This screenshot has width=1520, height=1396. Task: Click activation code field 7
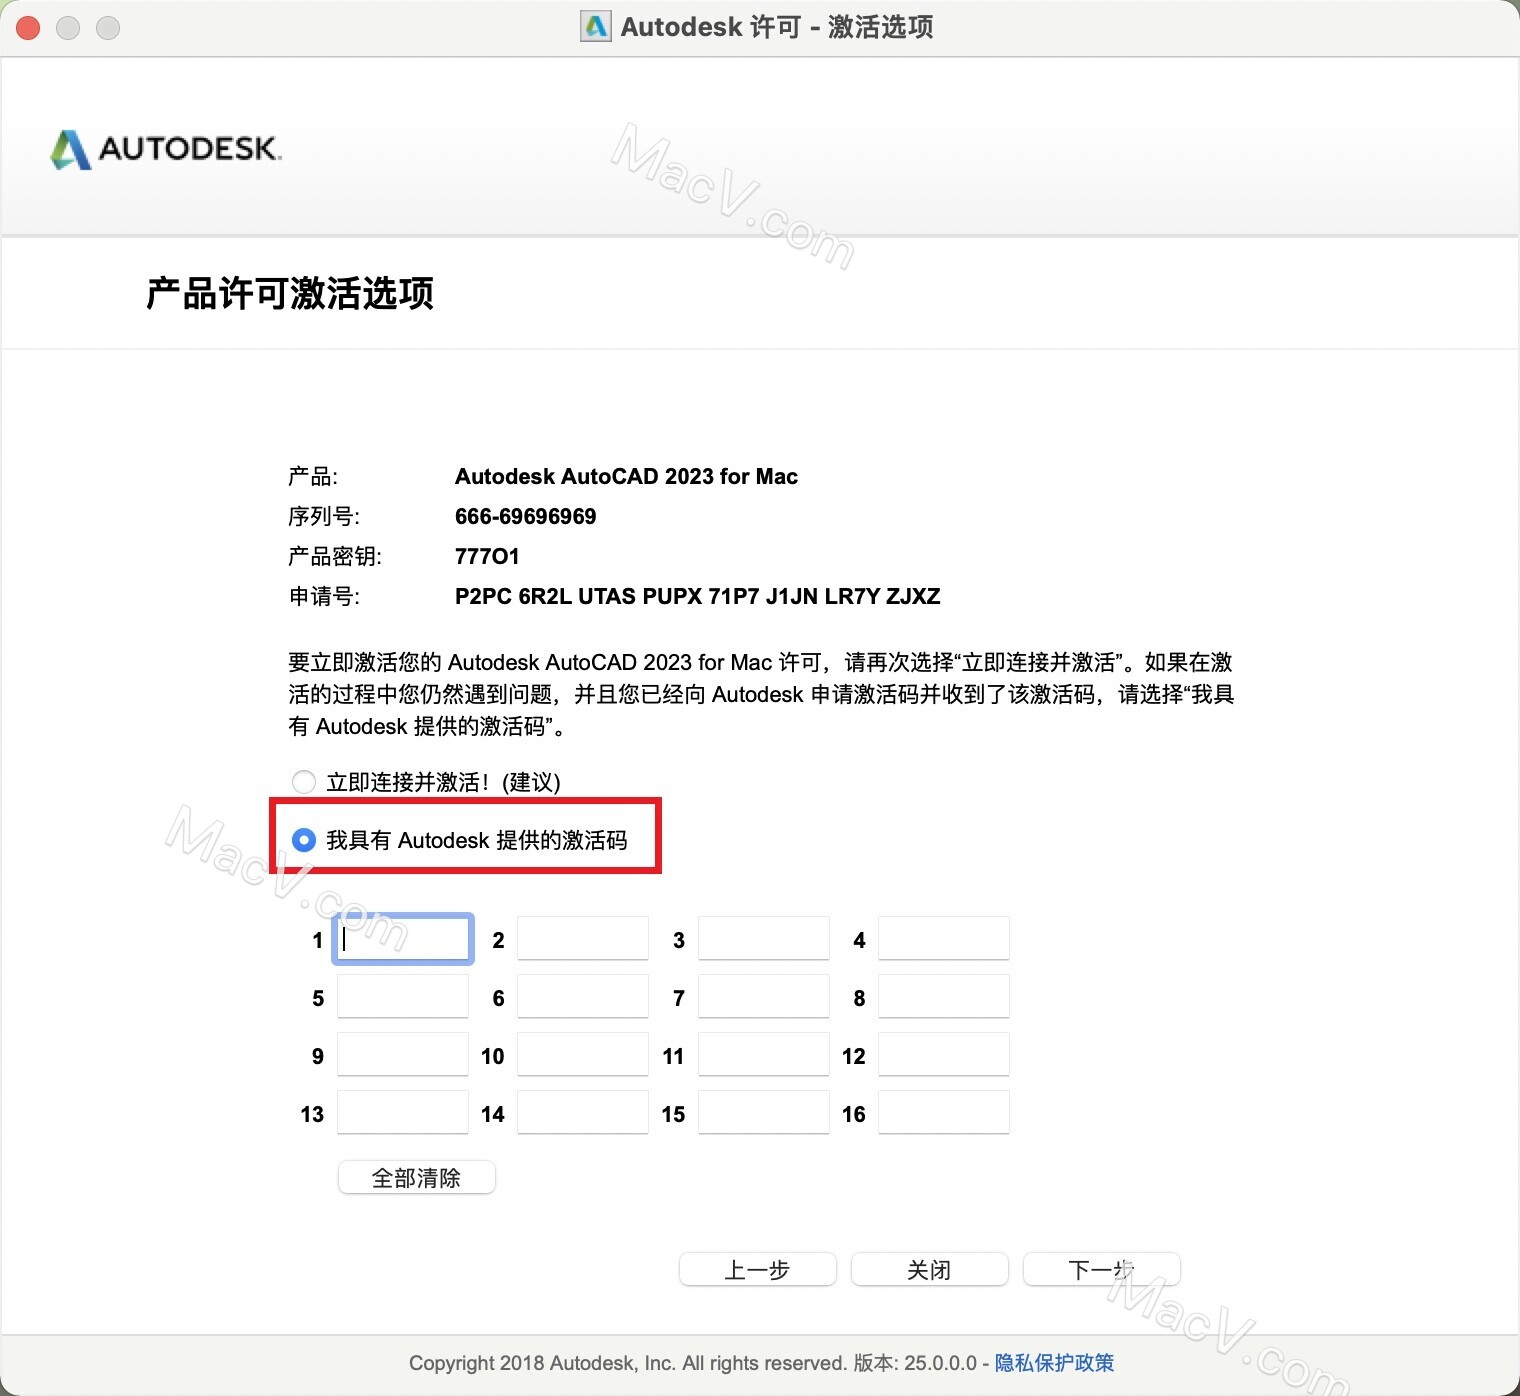pyautogui.click(x=764, y=997)
